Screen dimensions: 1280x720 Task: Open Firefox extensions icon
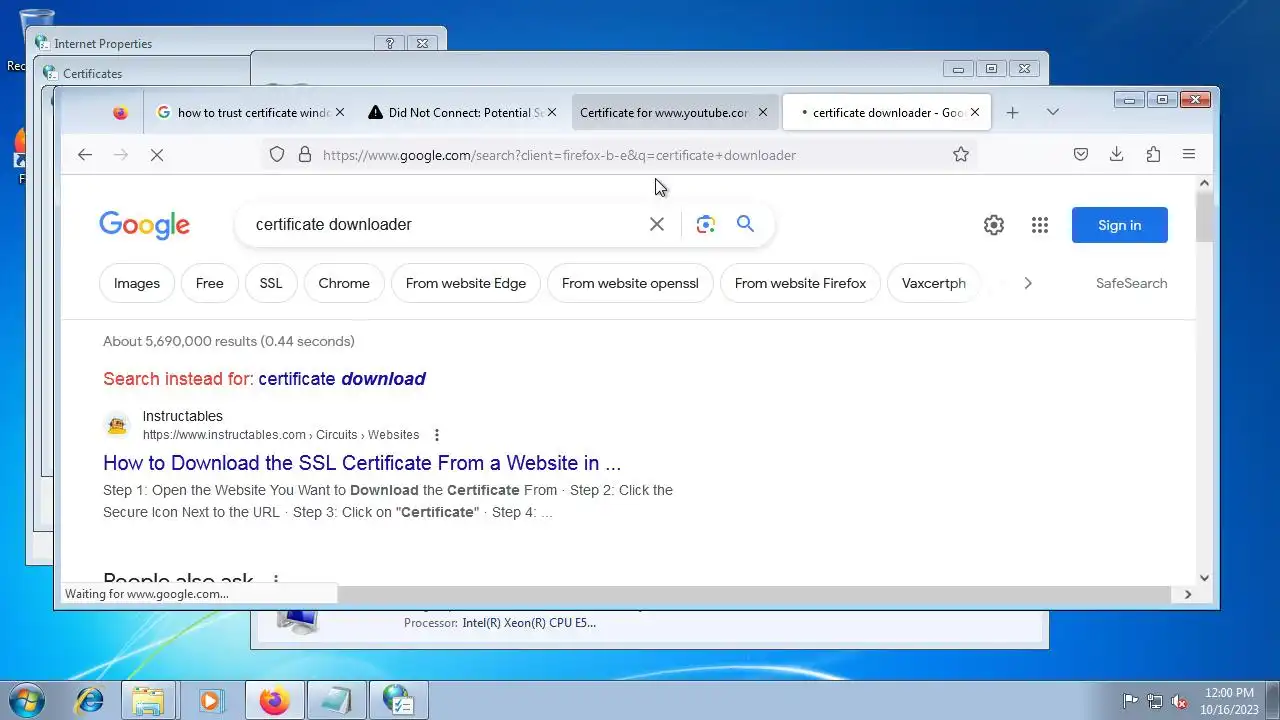(x=1153, y=154)
